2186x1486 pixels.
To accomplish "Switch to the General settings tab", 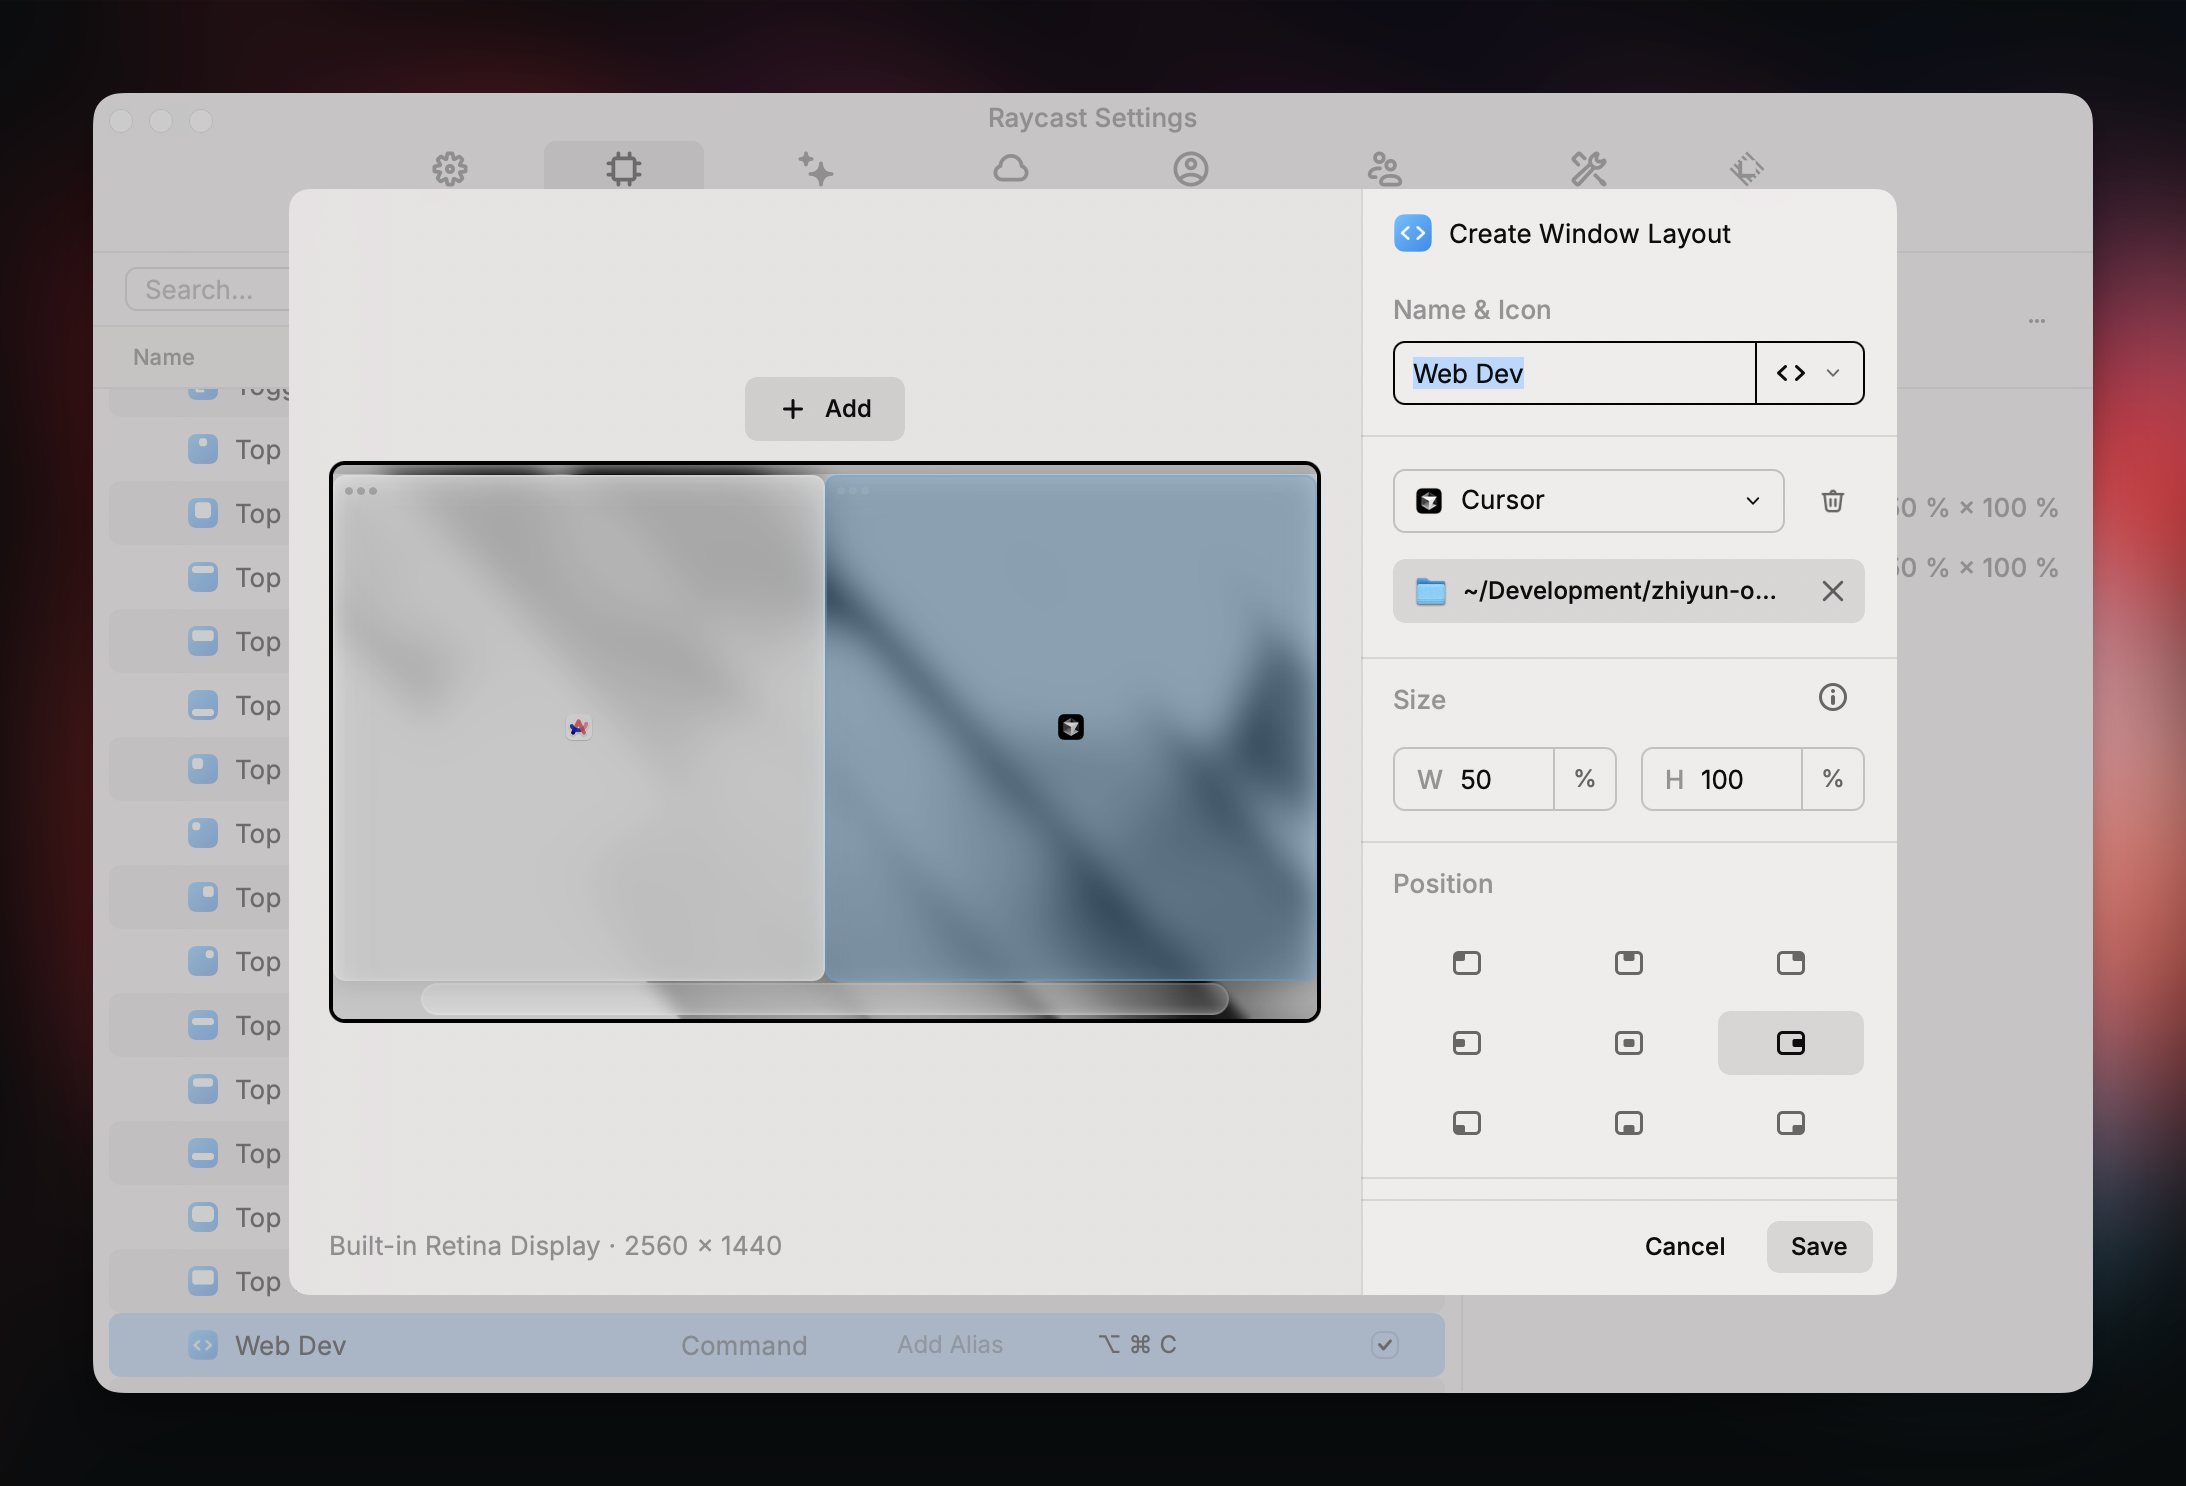I will tap(450, 168).
